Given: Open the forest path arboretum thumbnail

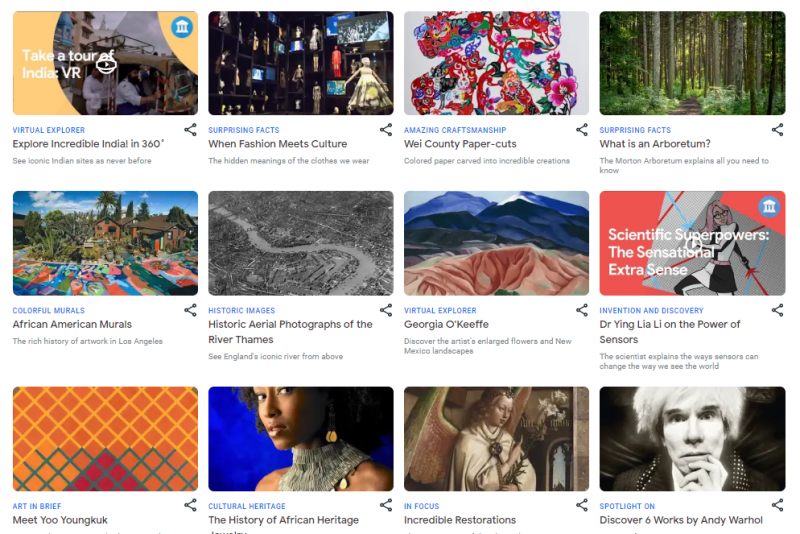Looking at the screenshot, I should tap(692, 63).
